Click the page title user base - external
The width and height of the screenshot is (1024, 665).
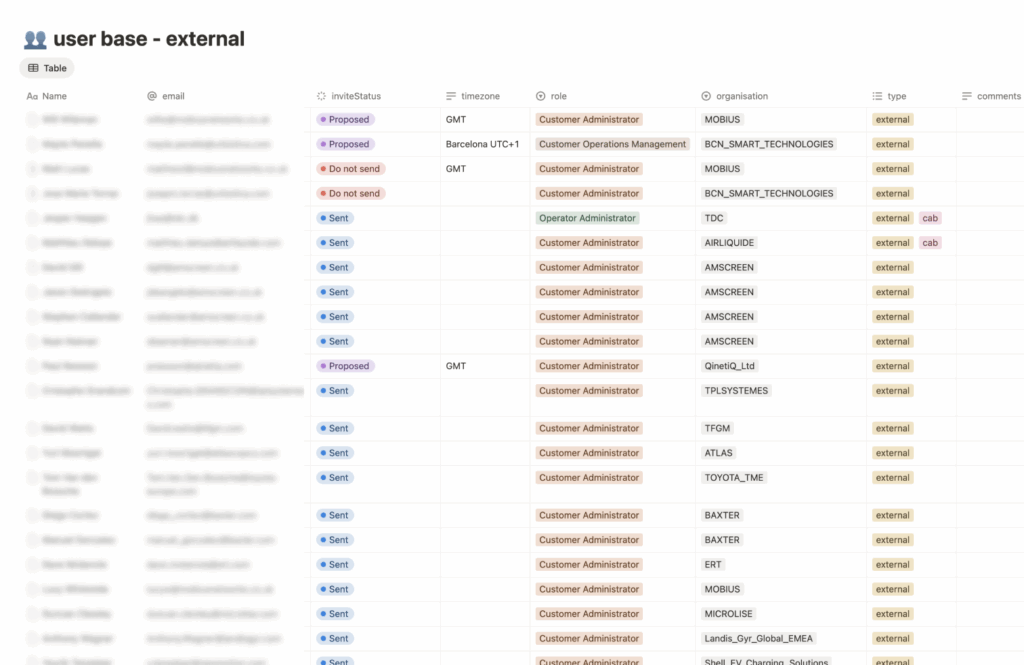(150, 40)
